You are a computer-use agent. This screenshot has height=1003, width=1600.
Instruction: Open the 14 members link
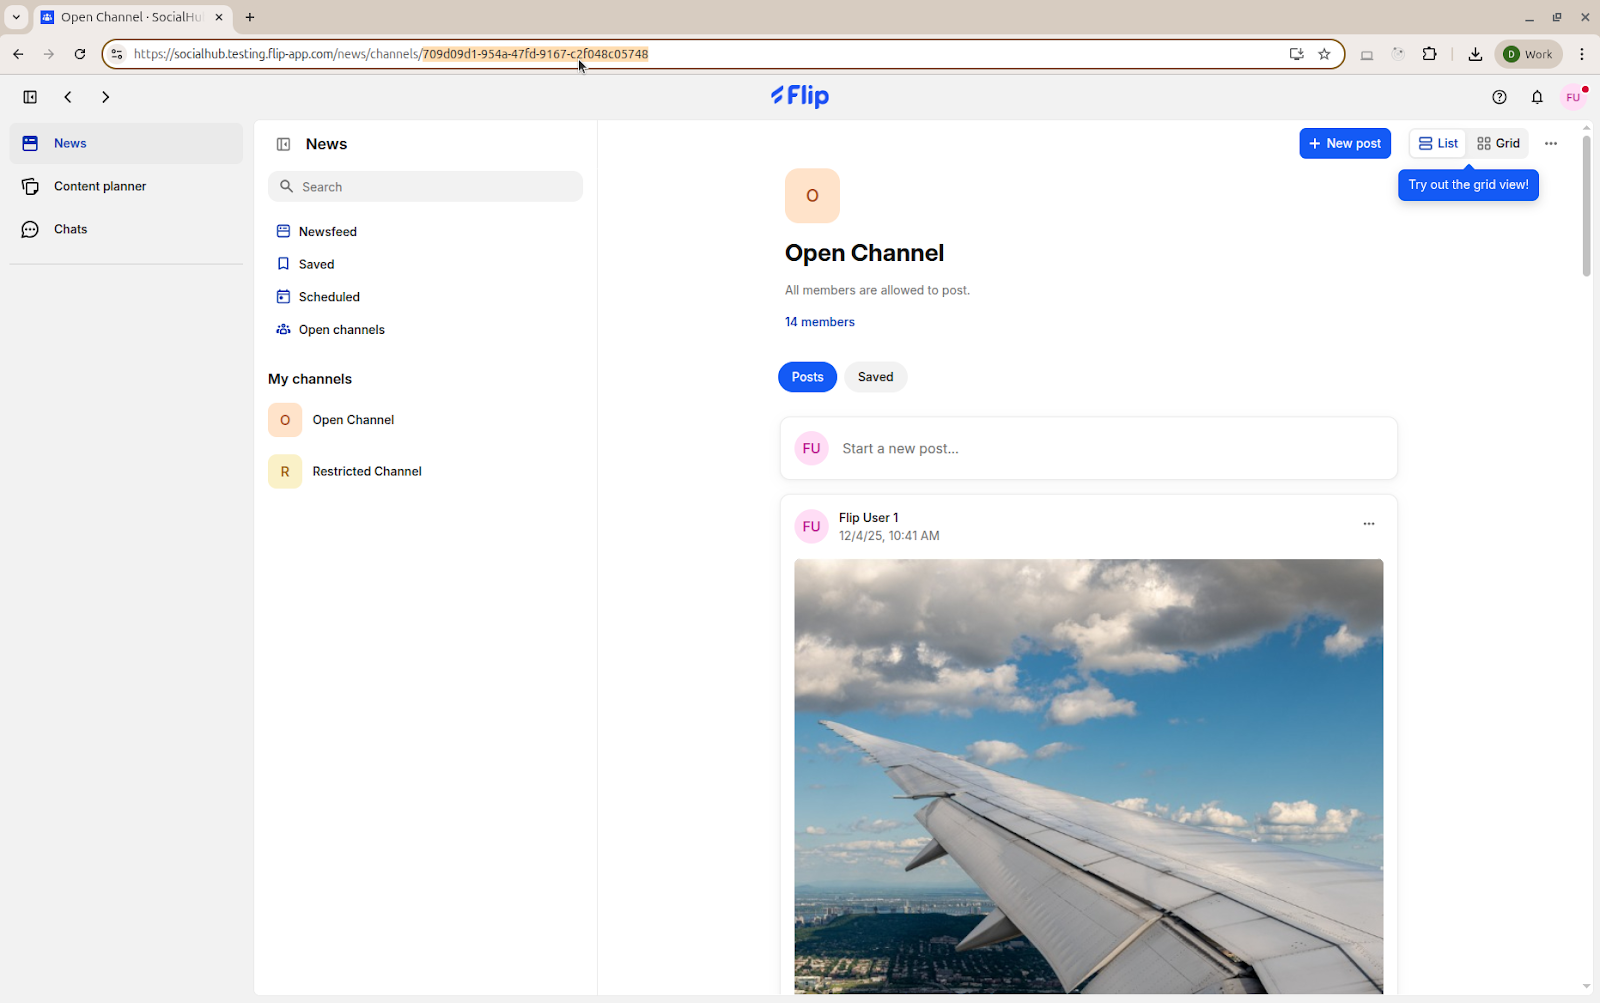(x=819, y=322)
